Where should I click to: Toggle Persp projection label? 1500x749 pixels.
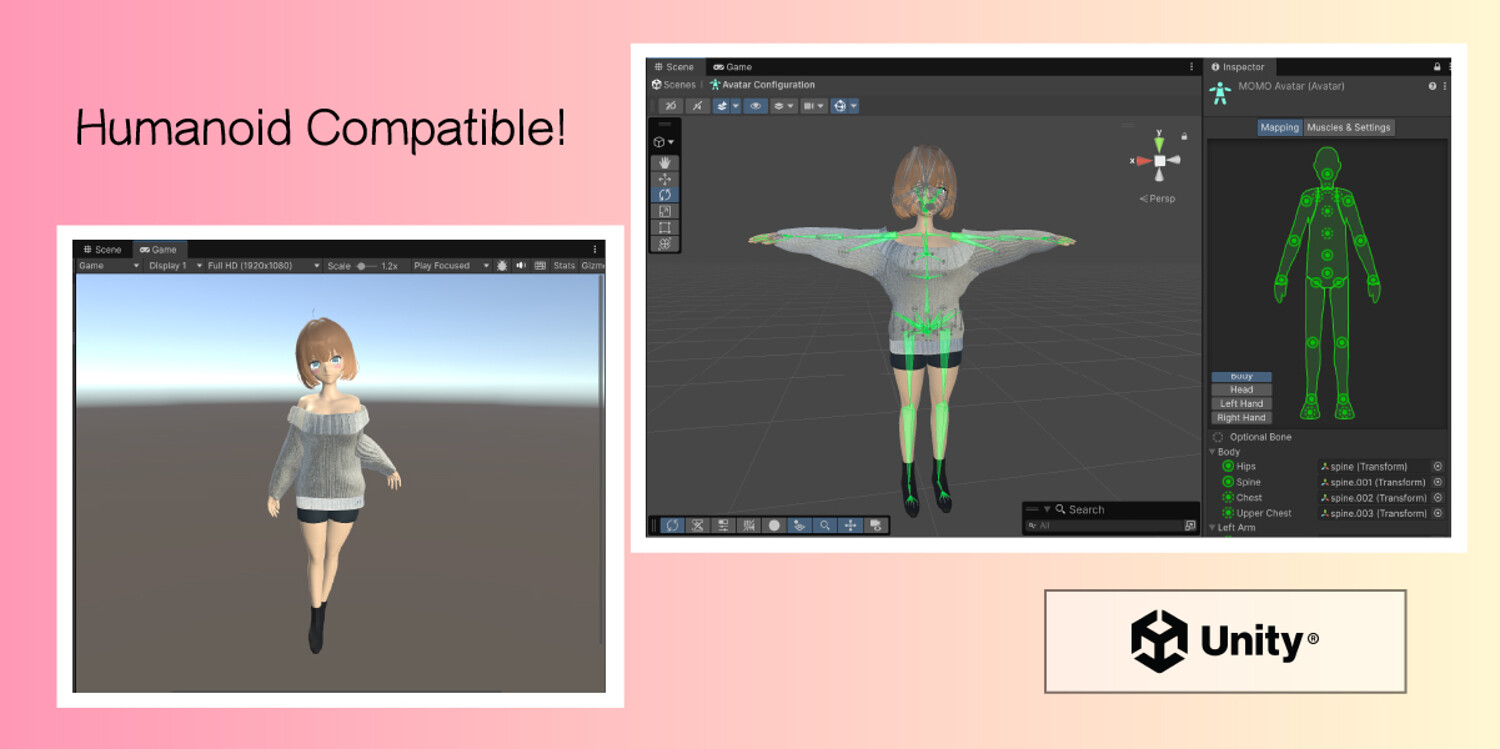click(1158, 198)
